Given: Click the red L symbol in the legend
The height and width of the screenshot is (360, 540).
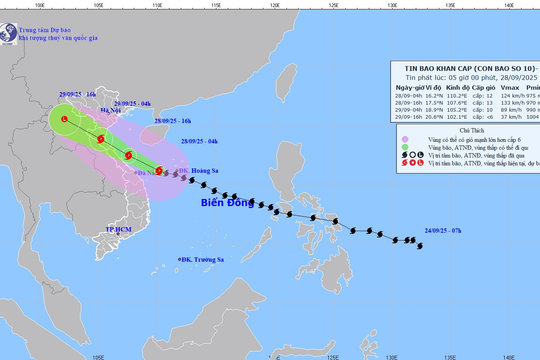Looking at the screenshot, I should [420, 163].
